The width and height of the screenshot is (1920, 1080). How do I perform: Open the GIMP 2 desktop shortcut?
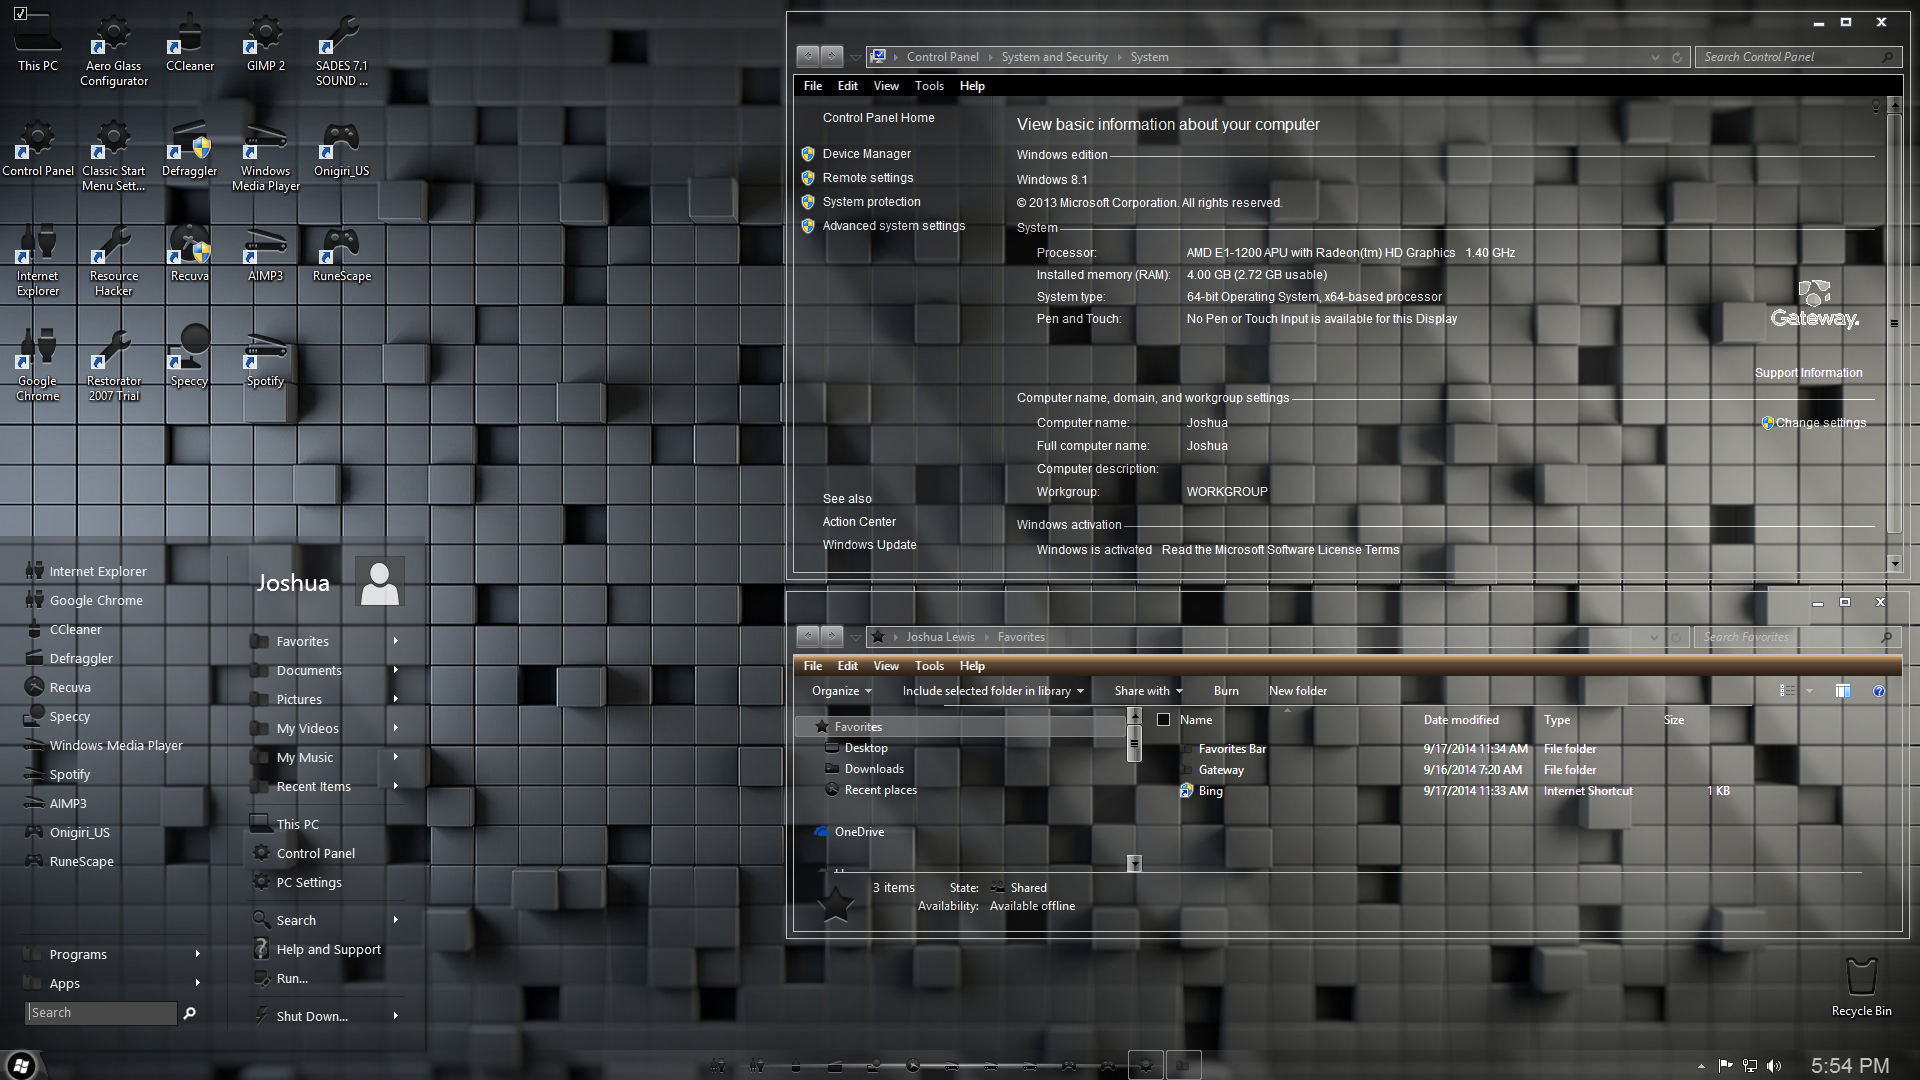pyautogui.click(x=265, y=40)
